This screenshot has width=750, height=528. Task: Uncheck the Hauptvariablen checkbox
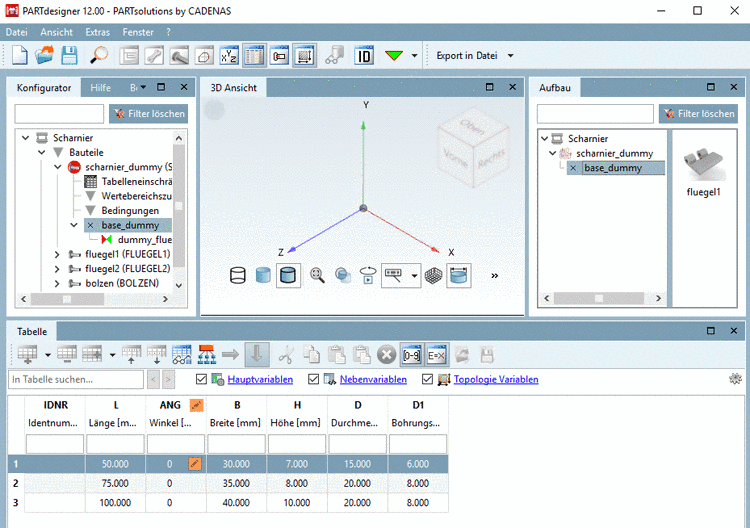pos(201,379)
